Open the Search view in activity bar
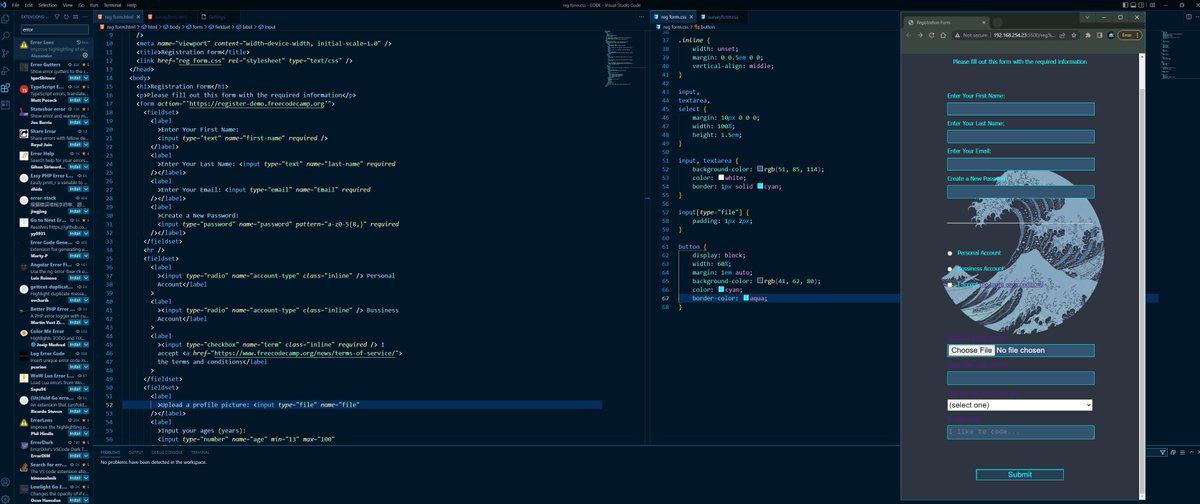 [x=5, y=36]
